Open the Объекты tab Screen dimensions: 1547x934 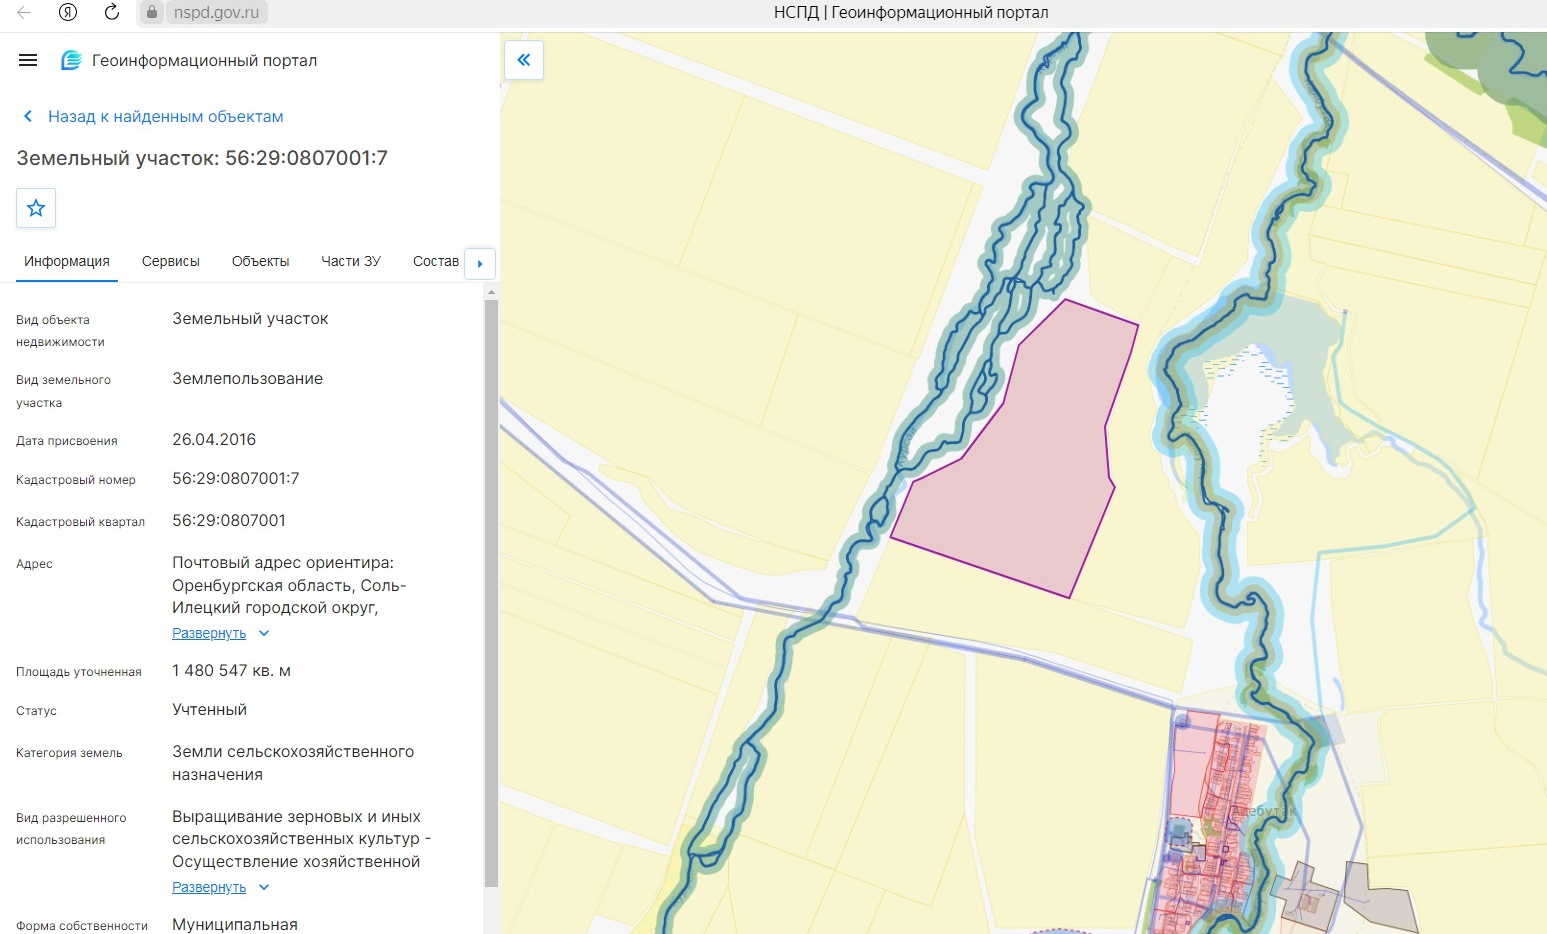click(260, 261)
